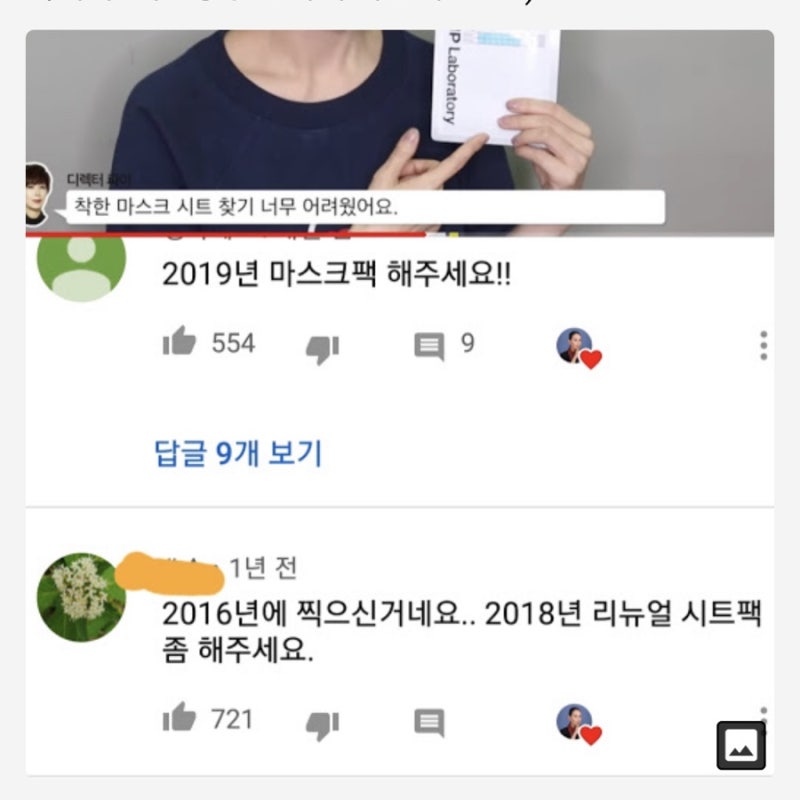Viewport: 800px width, 800px height.
Task: Click the video thumbnail with P Laboratory box
Action: pyautogui.click(x=399, y=132)
